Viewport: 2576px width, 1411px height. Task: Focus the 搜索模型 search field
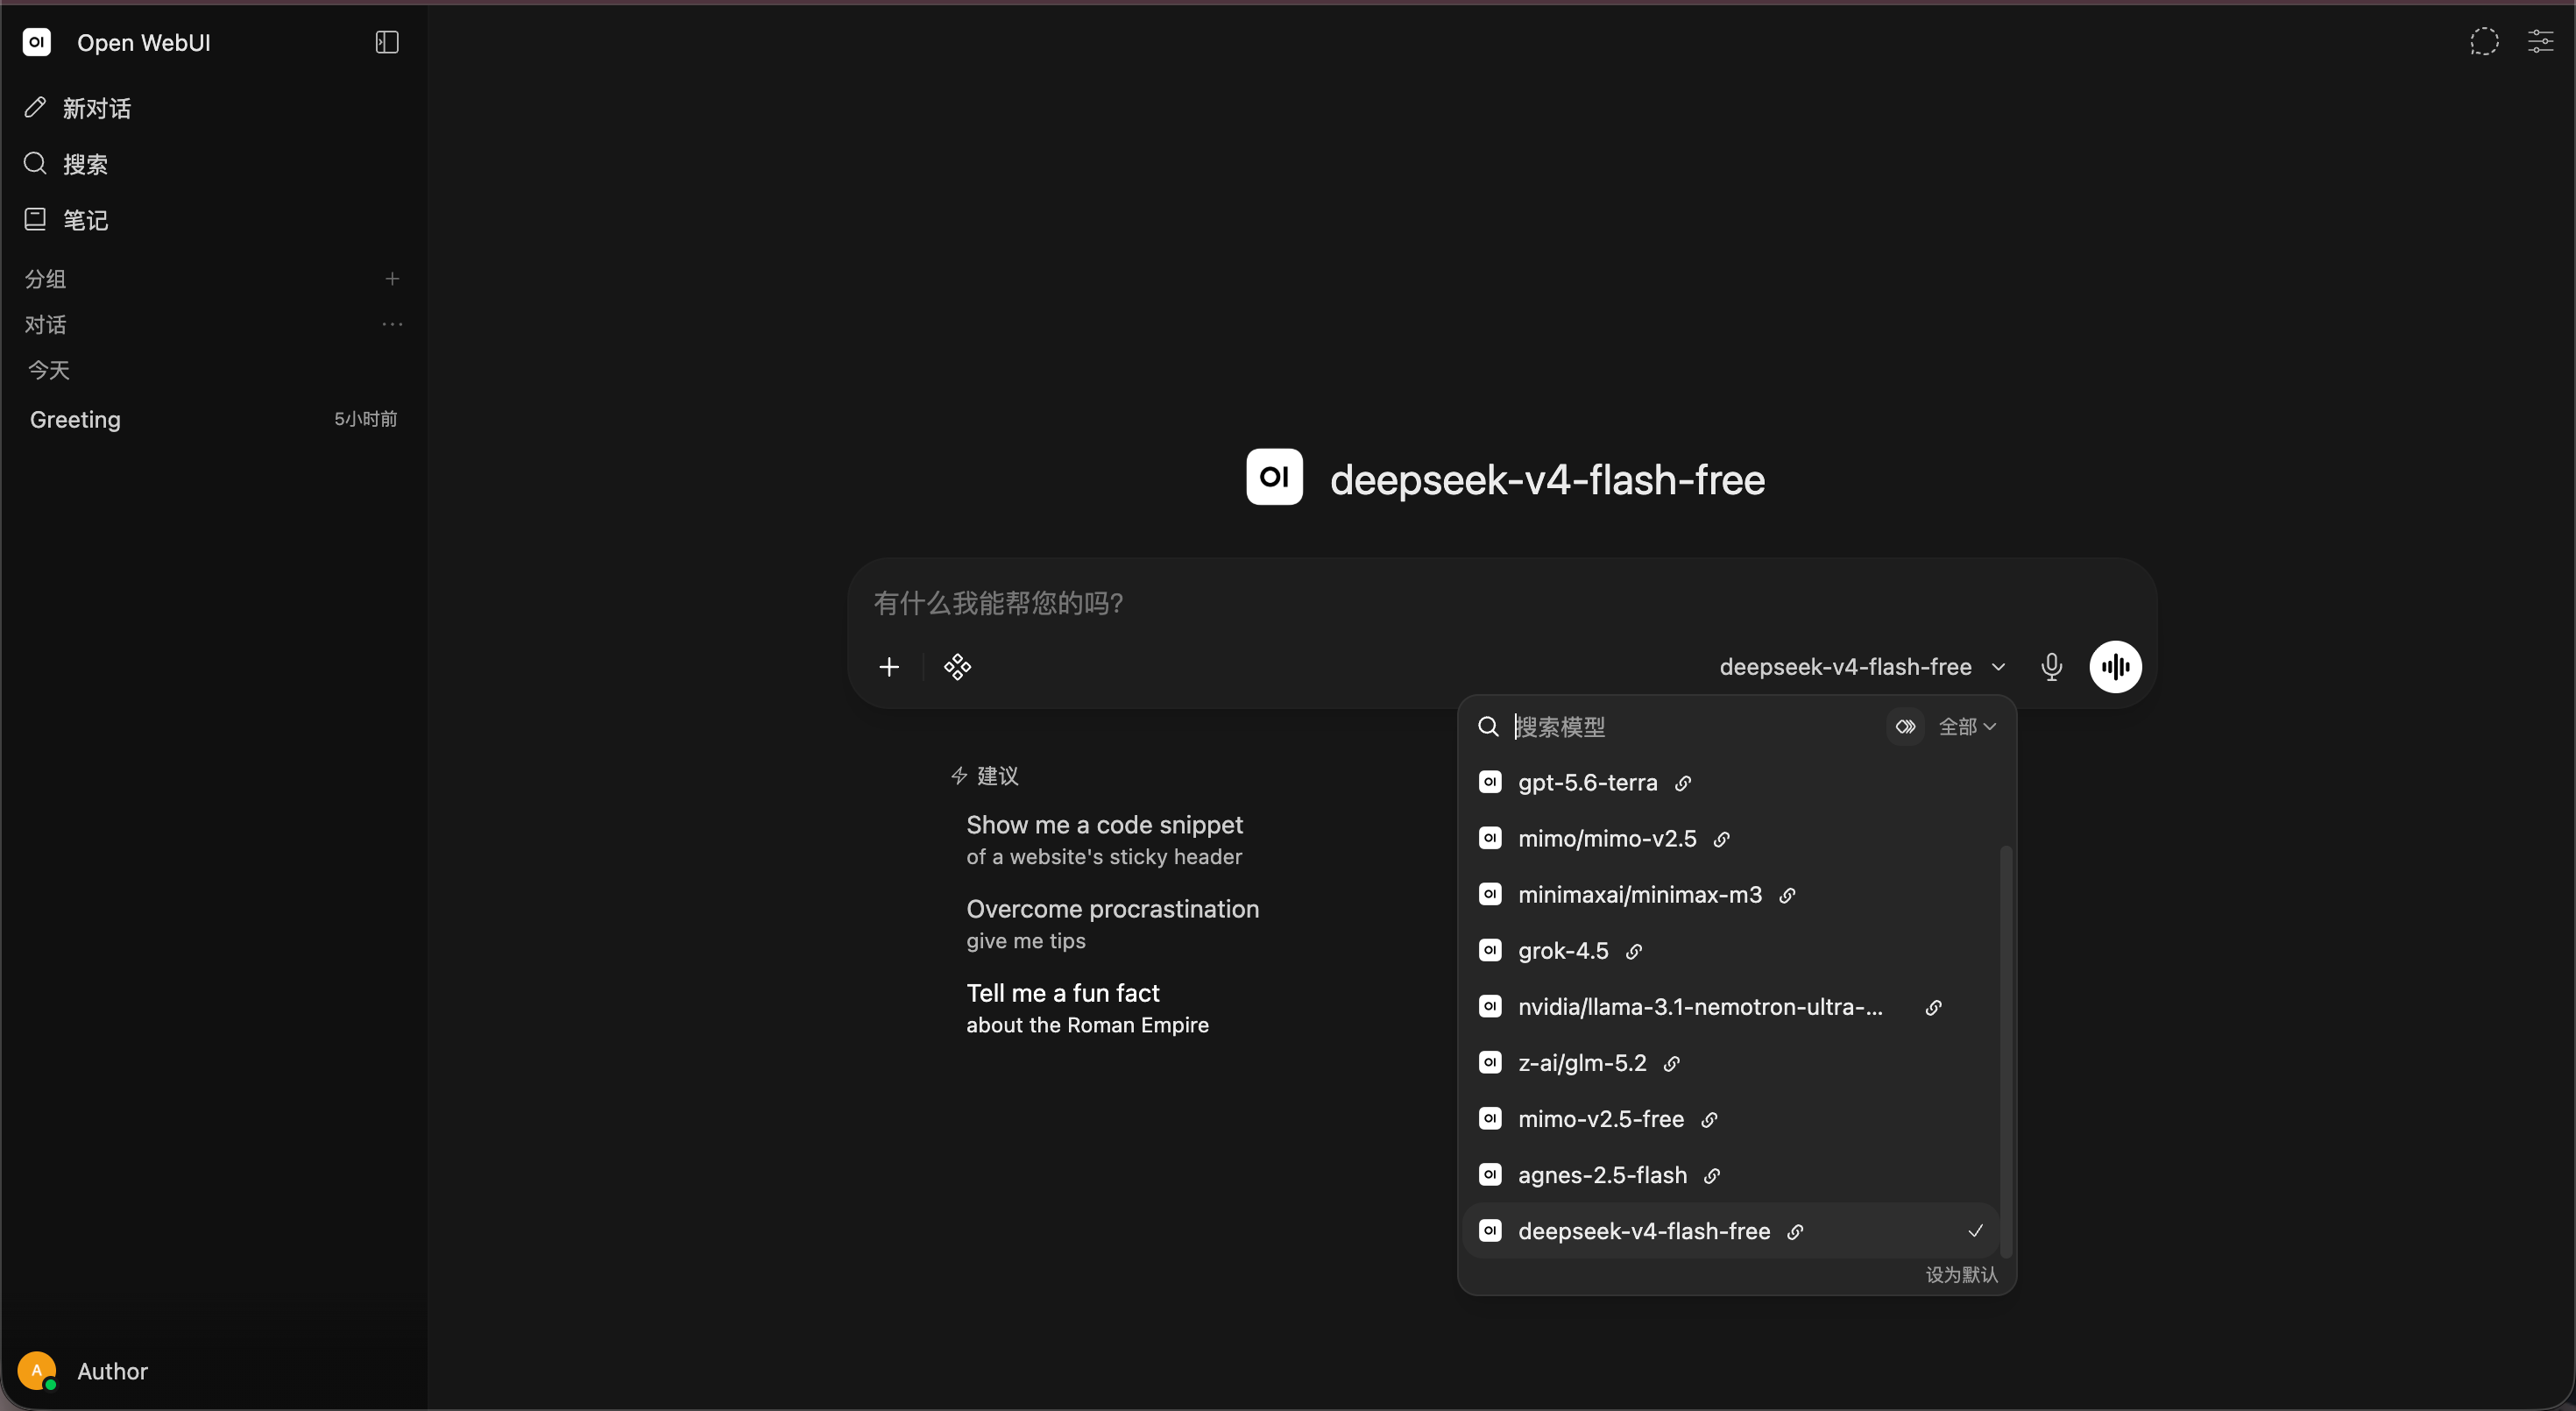[x=1694, y=727]
